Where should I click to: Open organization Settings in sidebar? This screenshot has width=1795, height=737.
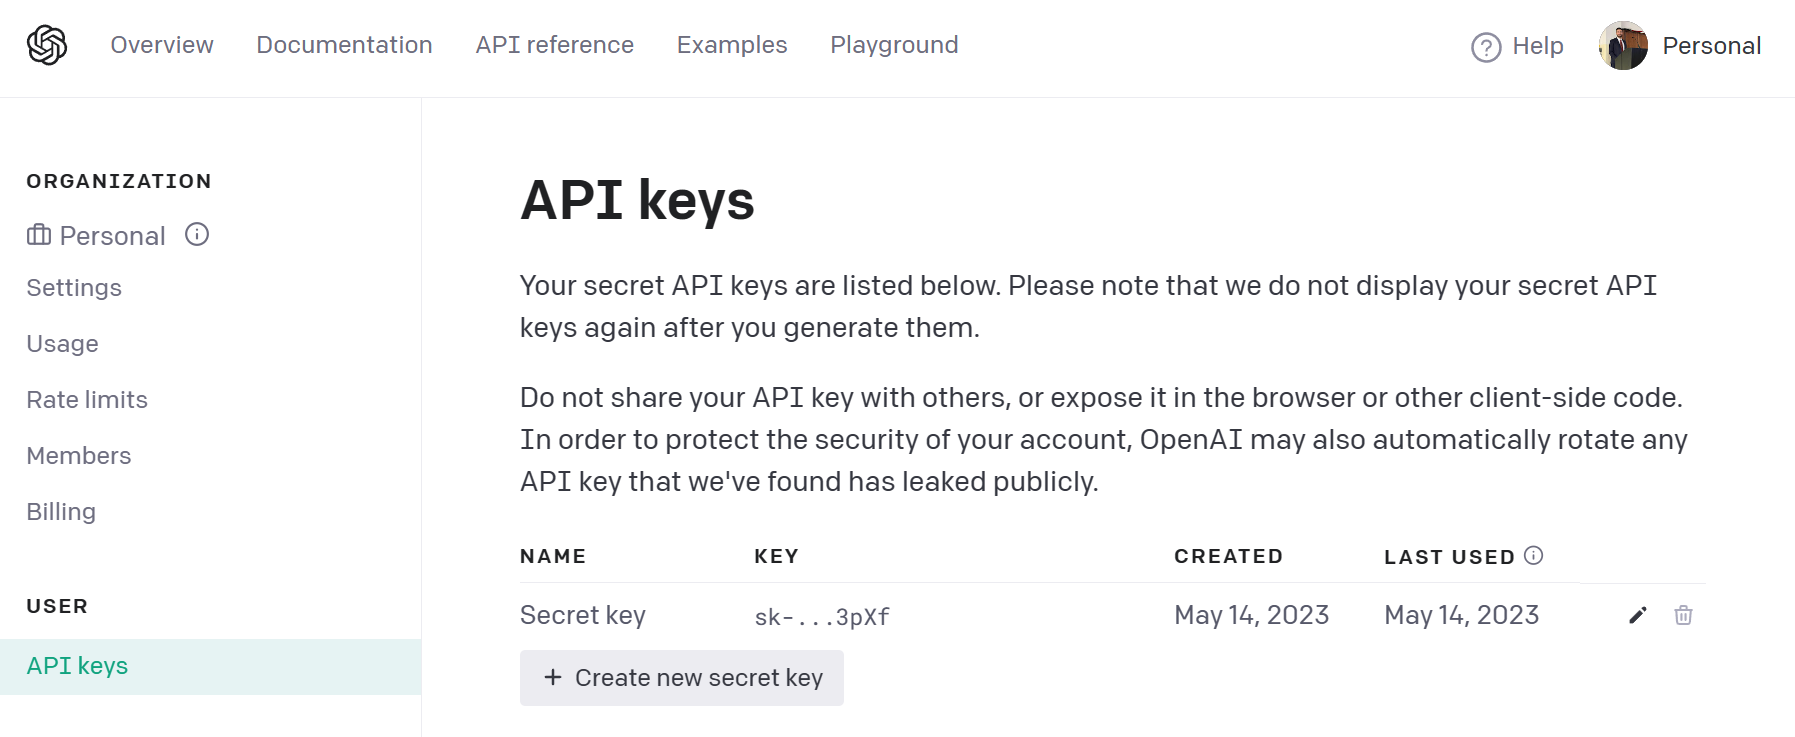pyautogui.click(x=74, y=288)
